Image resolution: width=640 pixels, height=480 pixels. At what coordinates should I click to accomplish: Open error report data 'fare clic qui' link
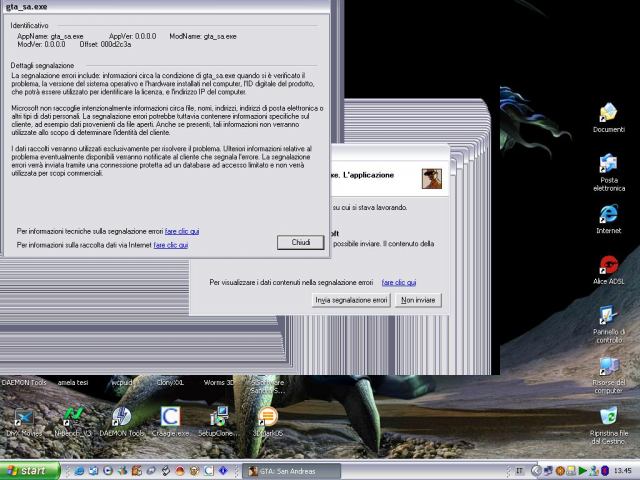coord(399,282)
